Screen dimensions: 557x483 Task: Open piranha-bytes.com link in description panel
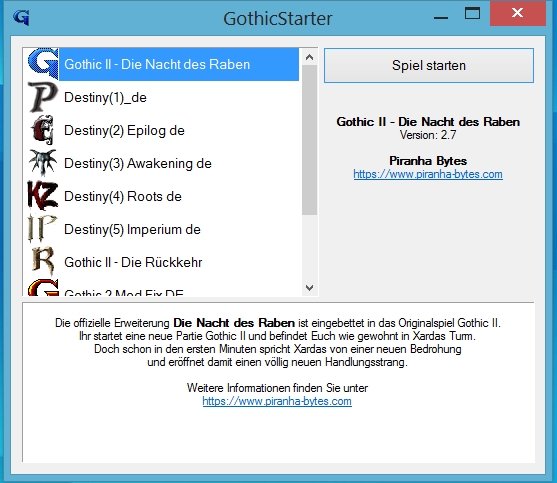(x=277, y=401)
